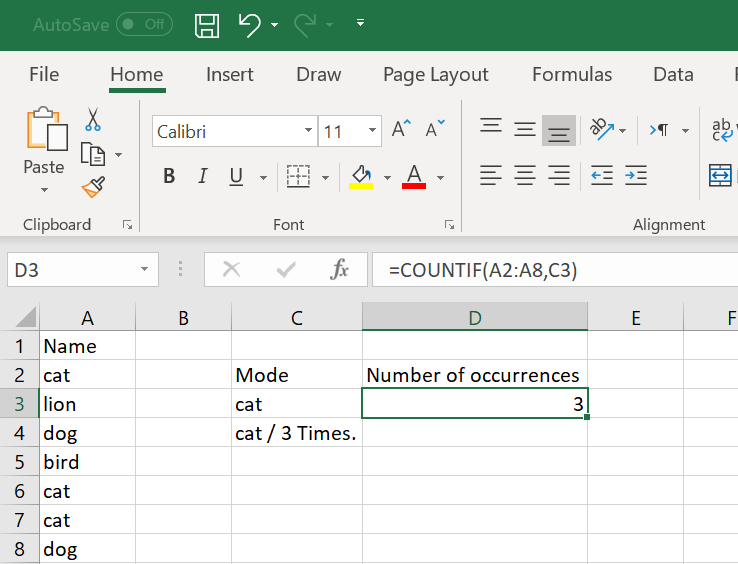Click the Save icon in title bar

(207, 25)
